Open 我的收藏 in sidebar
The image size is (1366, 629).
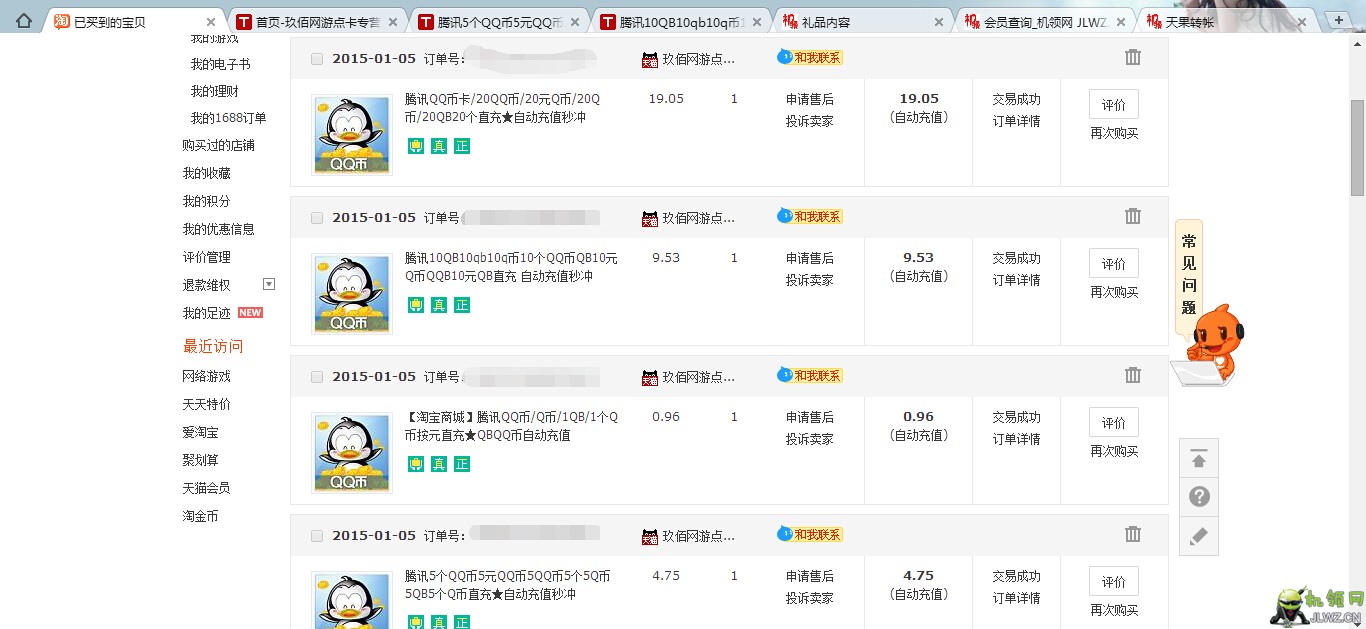206,173
